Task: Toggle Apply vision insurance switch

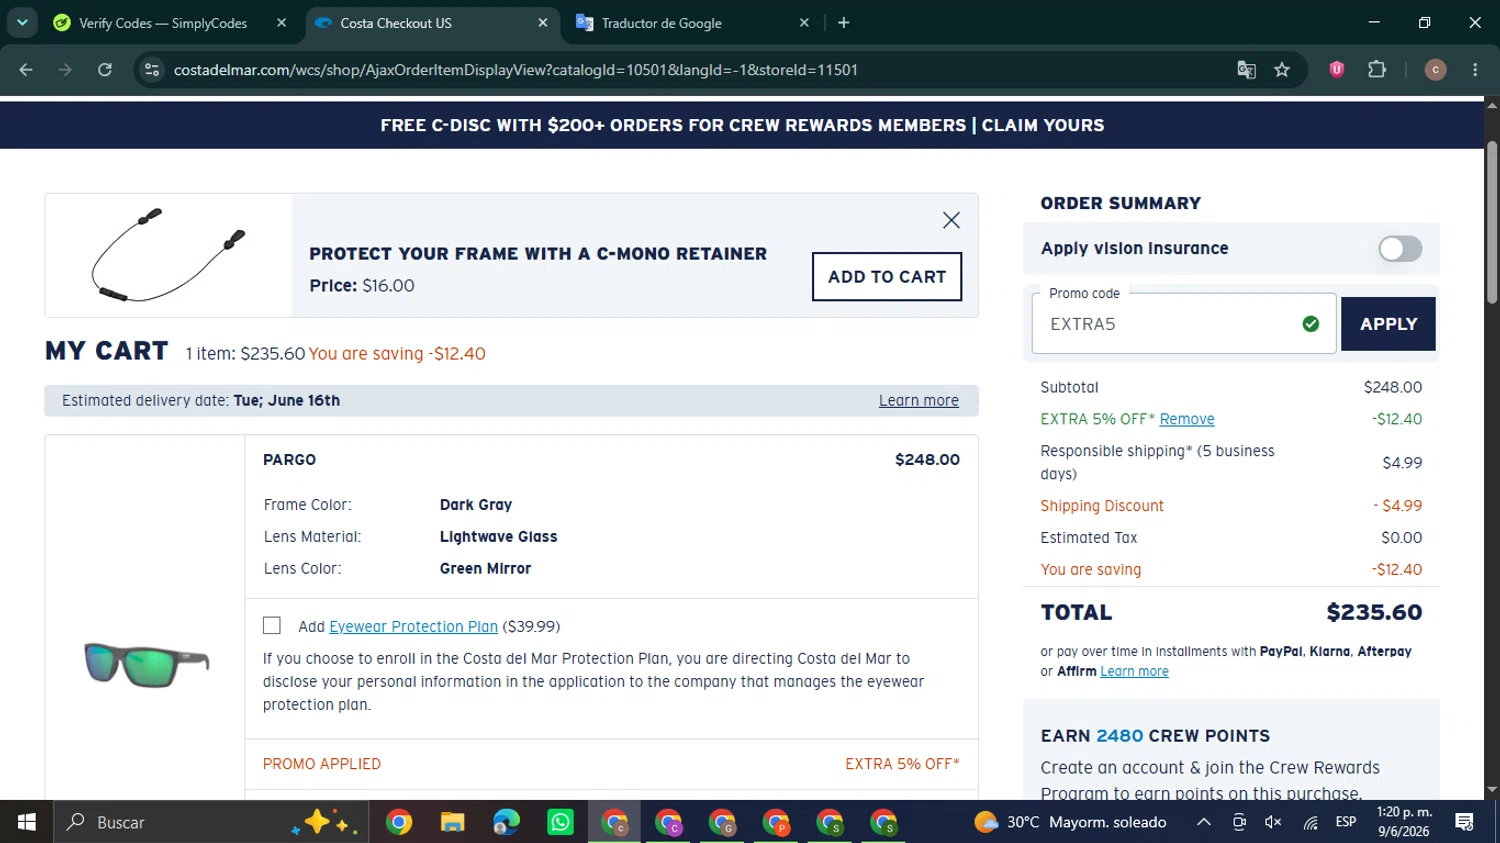Action: [x=1400, y=249]
